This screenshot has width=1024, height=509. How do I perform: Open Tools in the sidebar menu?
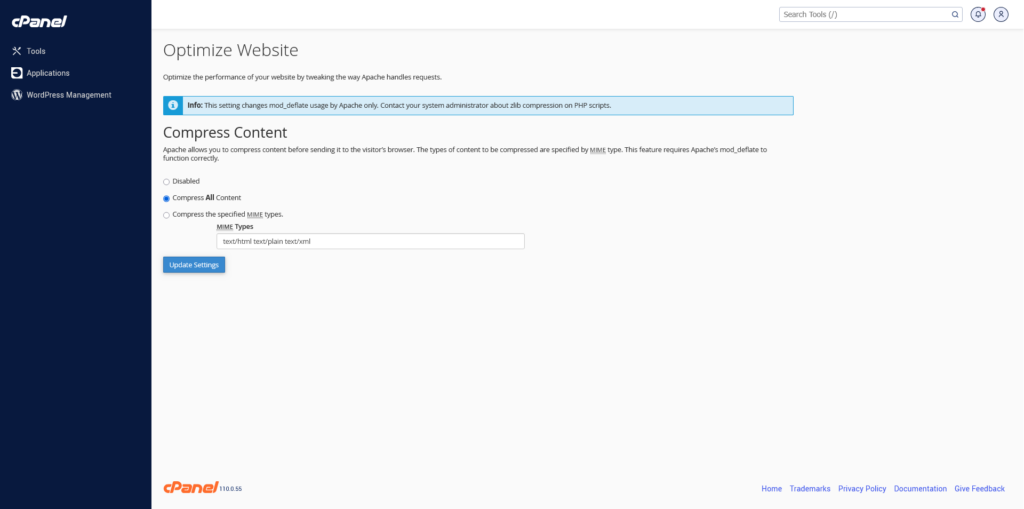[36, 51]
